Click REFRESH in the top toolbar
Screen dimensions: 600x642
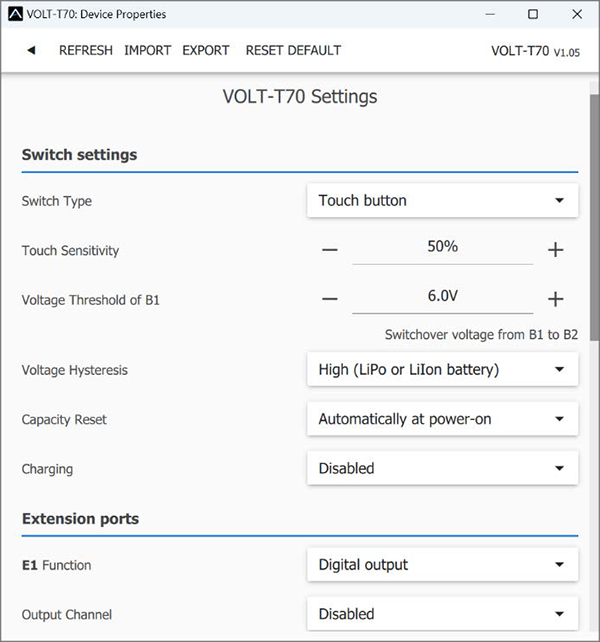[x=86, y=50]
